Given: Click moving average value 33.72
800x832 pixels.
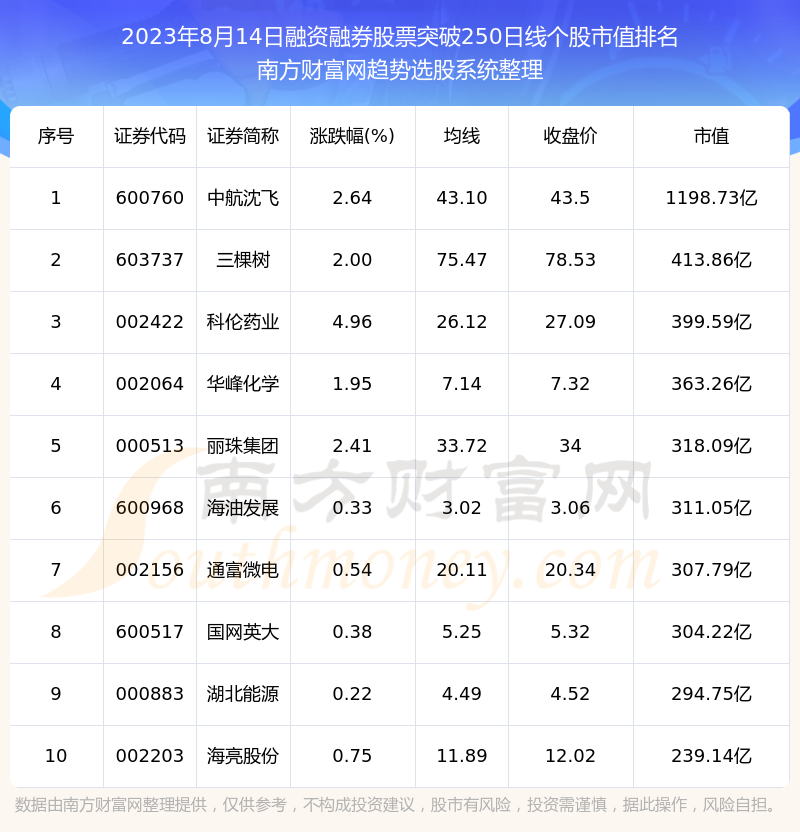Looking at the screenshot, I should point(462,446).
